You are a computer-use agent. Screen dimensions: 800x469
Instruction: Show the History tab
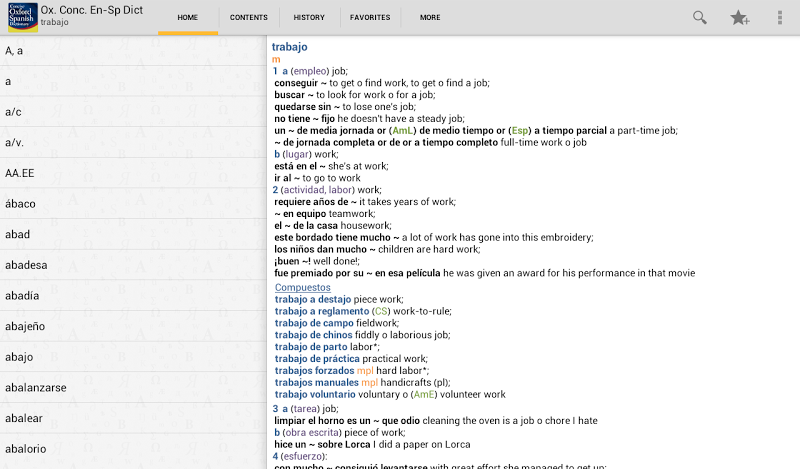coord(309,17)
